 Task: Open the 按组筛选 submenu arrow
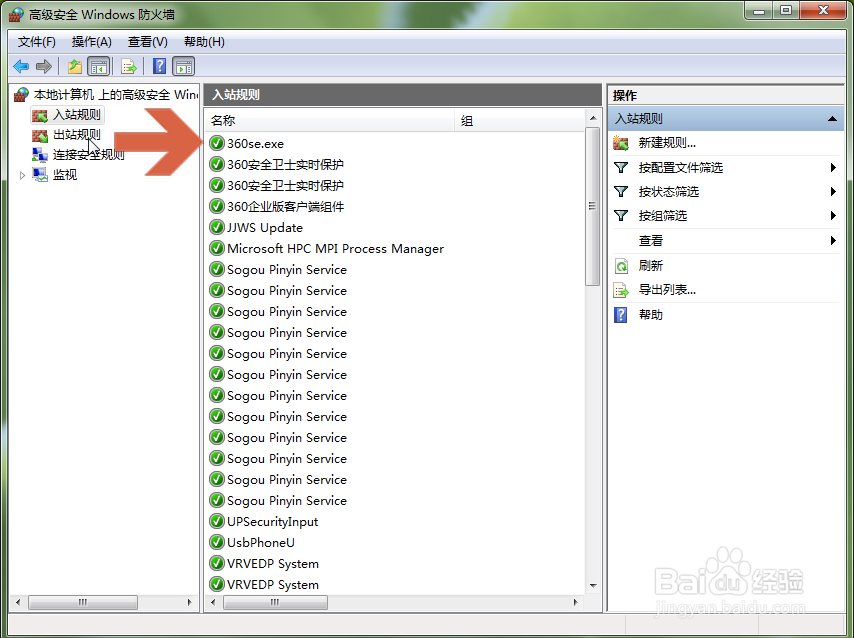(x=833, y=215)
